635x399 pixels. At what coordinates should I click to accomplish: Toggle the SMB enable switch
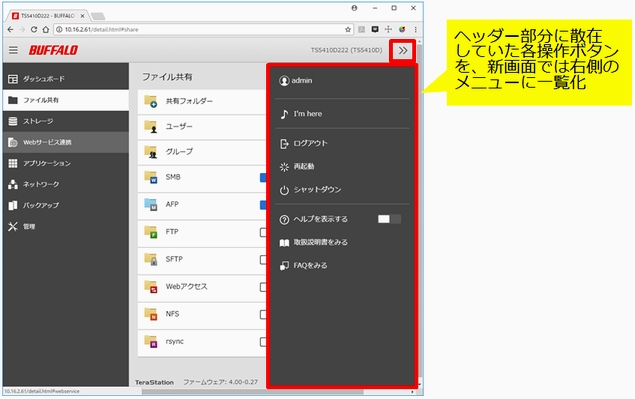point(263,177)
